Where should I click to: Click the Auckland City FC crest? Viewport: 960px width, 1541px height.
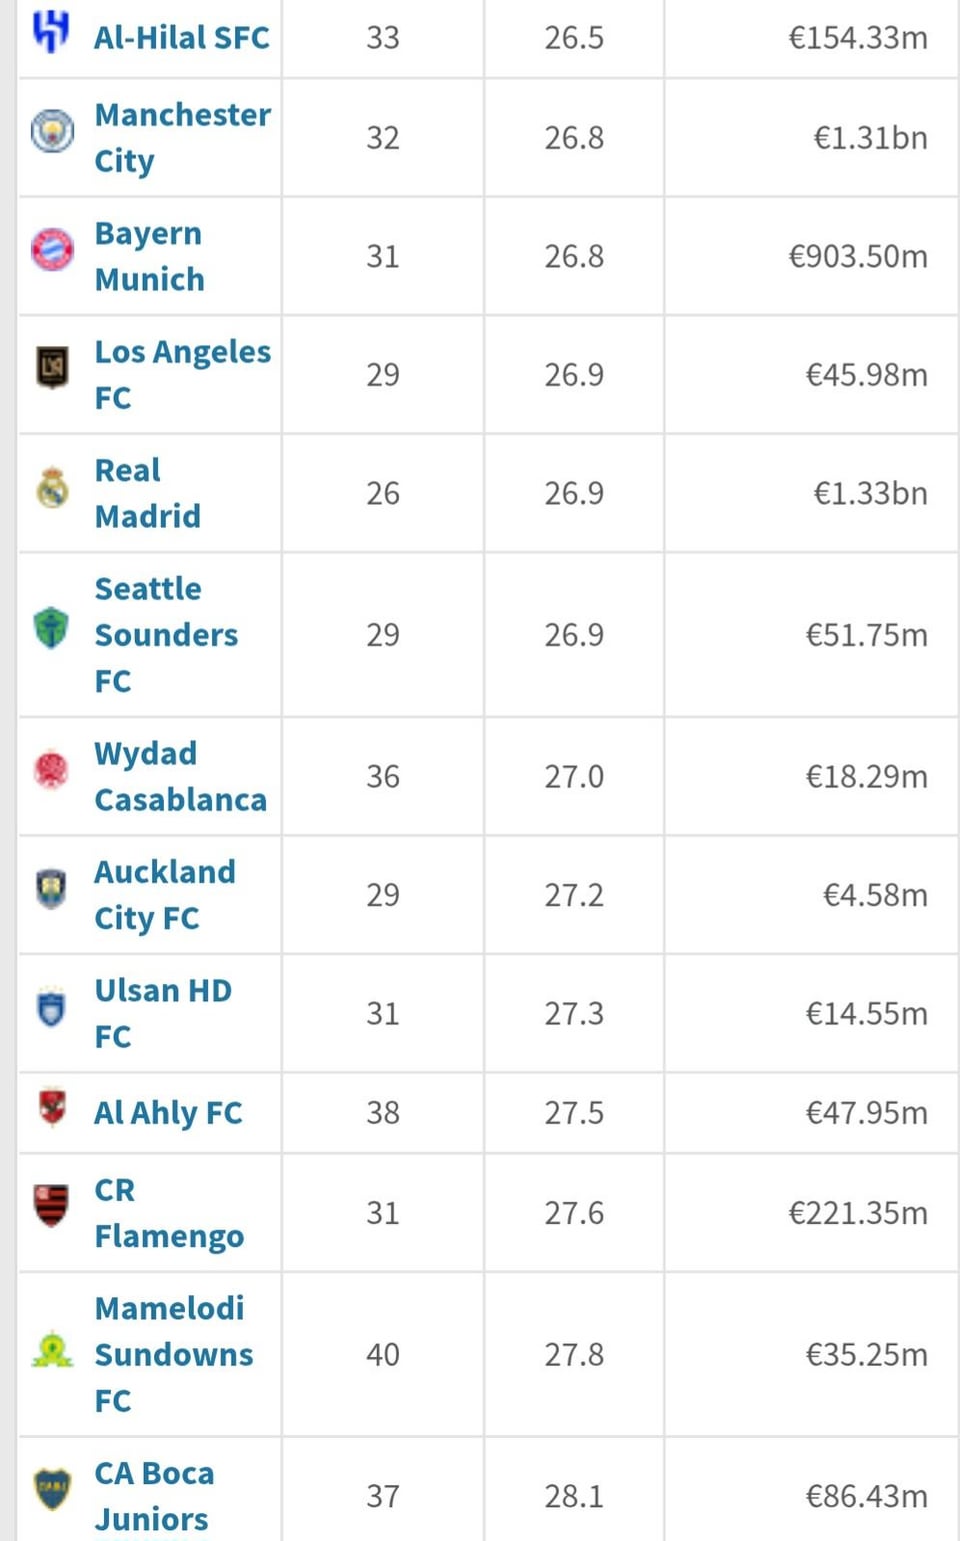tap(52, 889)
